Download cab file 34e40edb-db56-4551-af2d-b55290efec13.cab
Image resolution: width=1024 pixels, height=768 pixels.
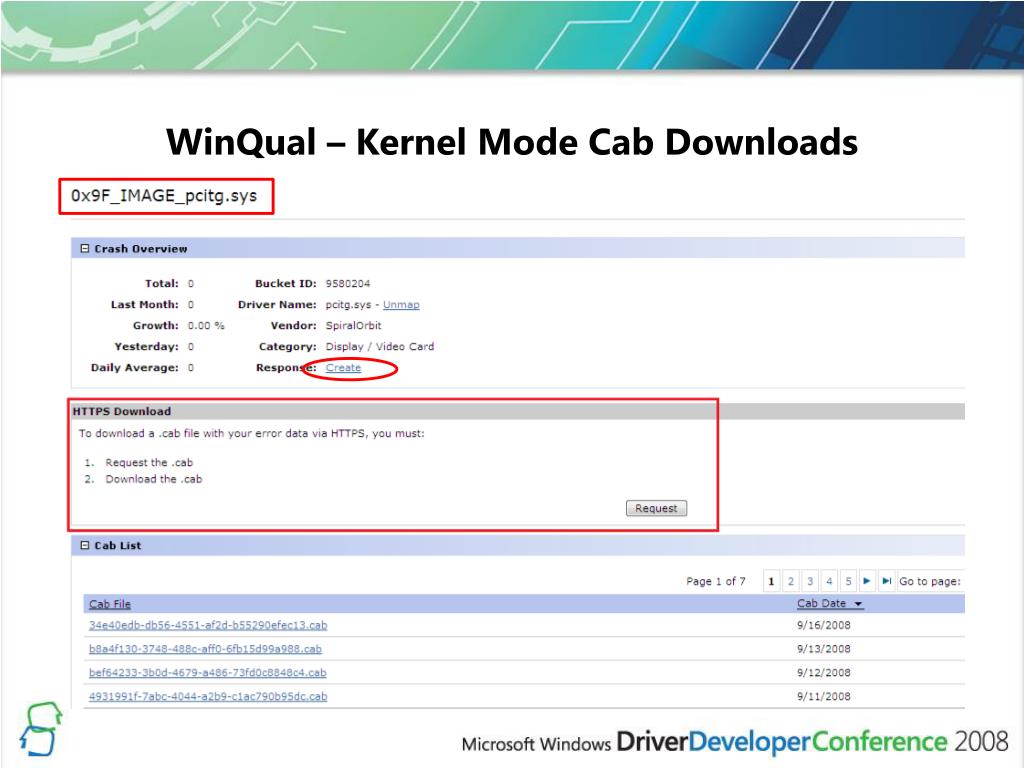tap(208, 625)
